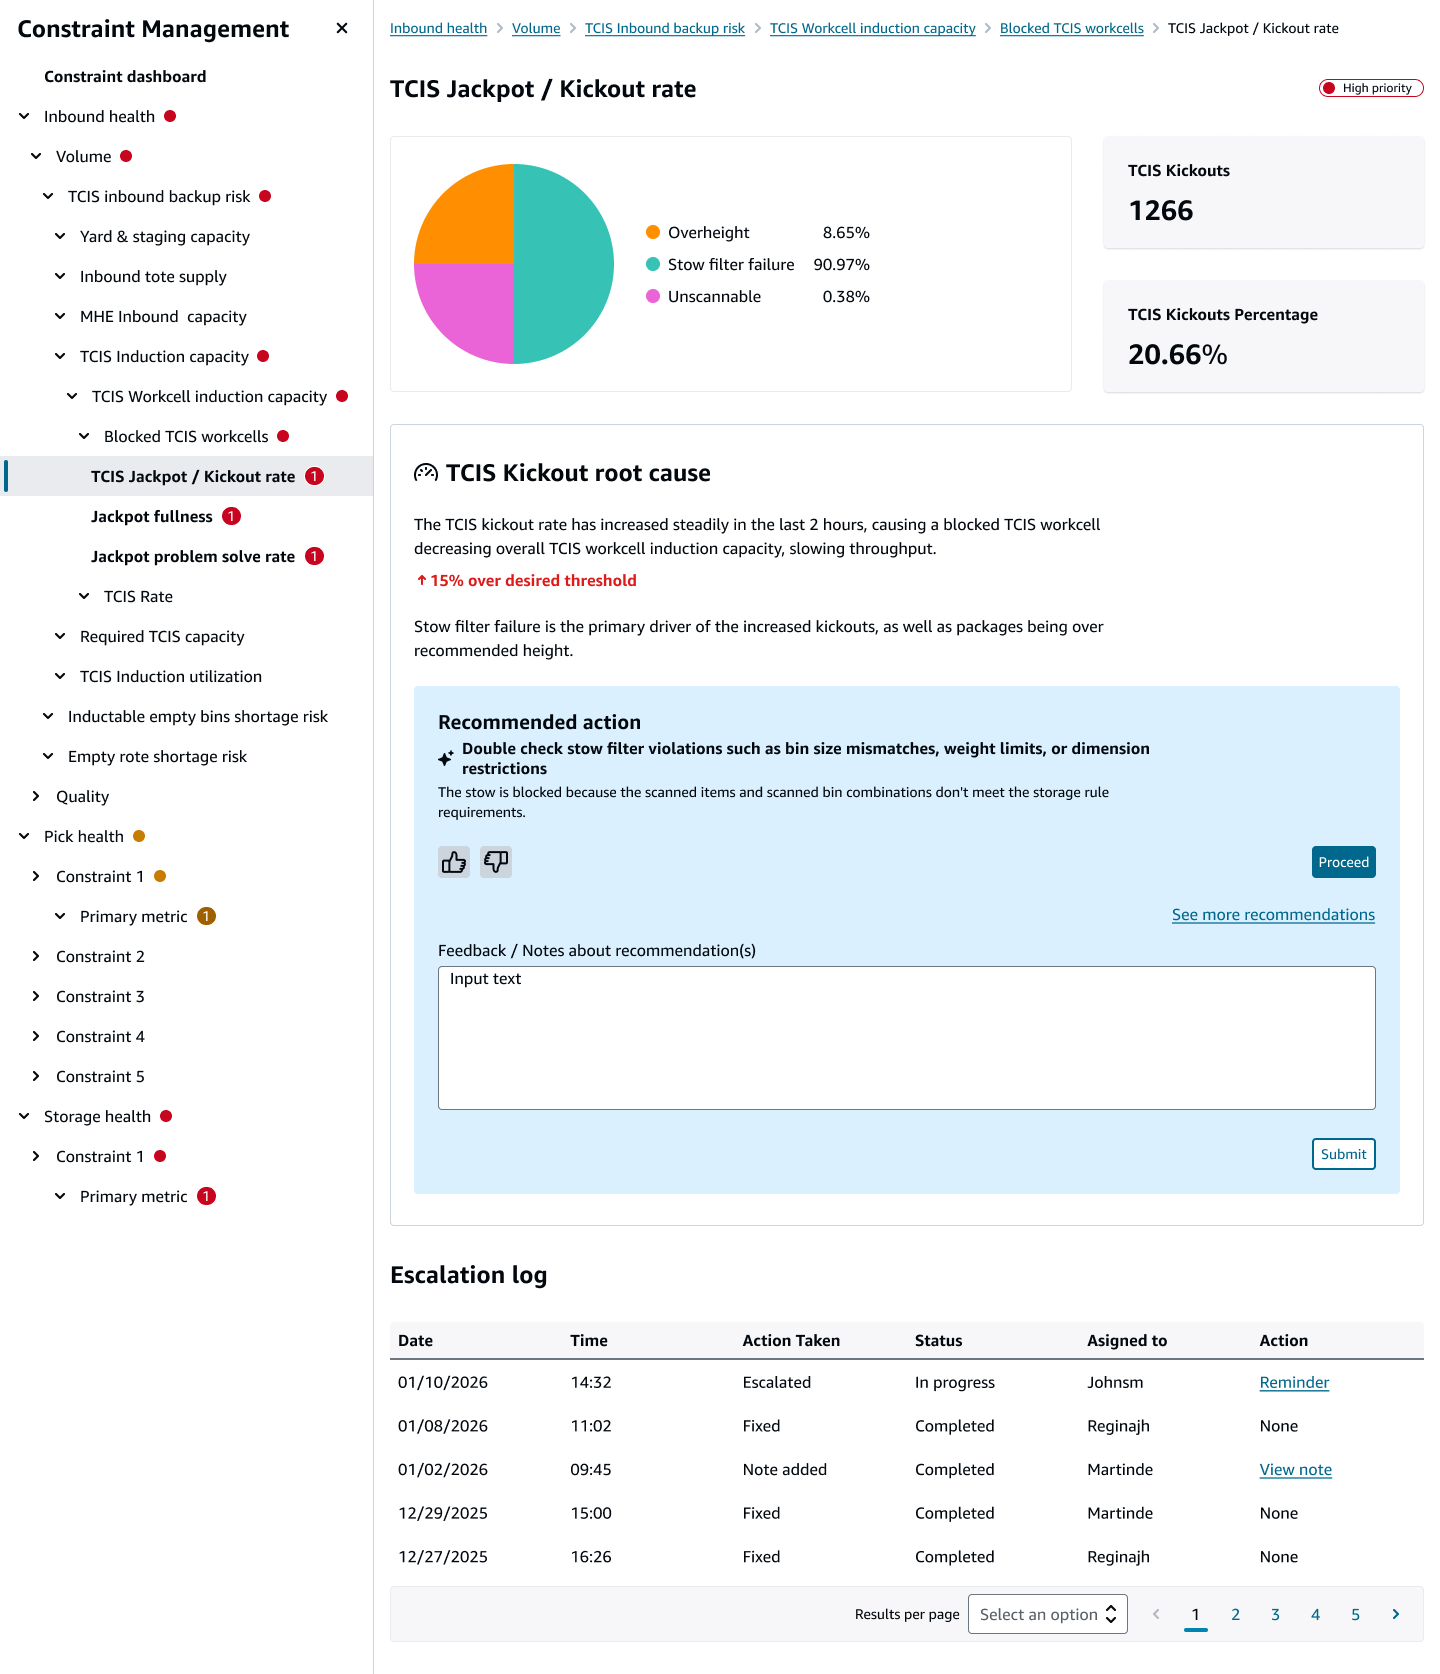The width and height of the screenshot is (1440, 1674).
Task: Open MHE Inbound capacity item
Action: 163,316
